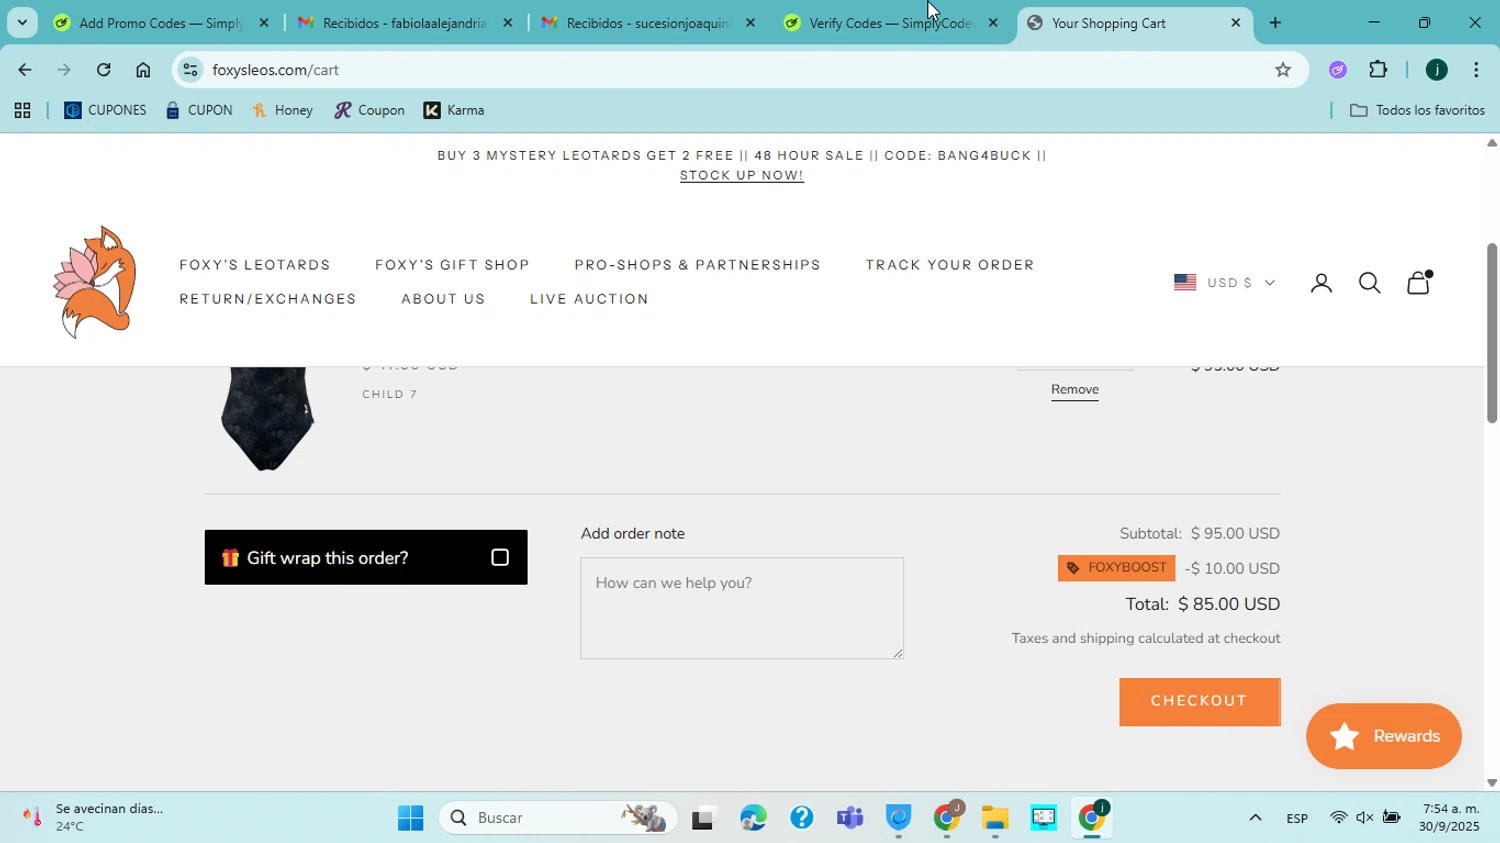Open the Snipping Tool taskbar icon
This screenshot has width=1500, height=843.
pyautogui.click(x=1043, y=818)
